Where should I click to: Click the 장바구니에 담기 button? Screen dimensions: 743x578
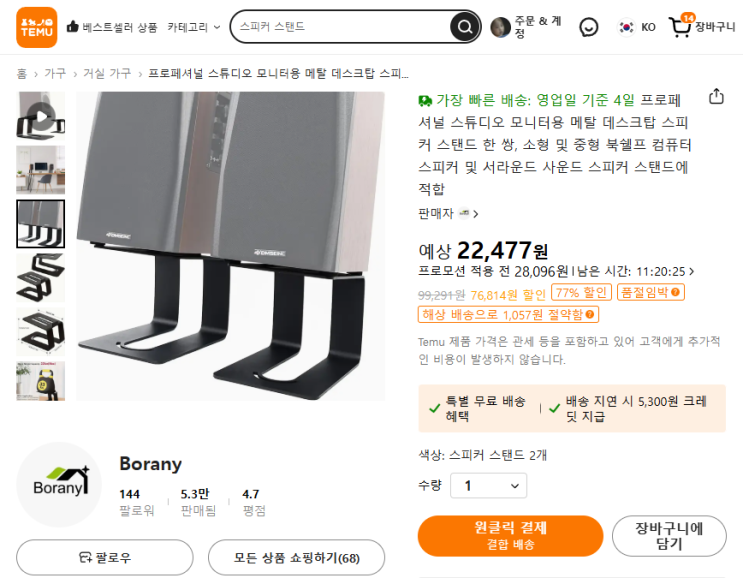tap(668, 535)
